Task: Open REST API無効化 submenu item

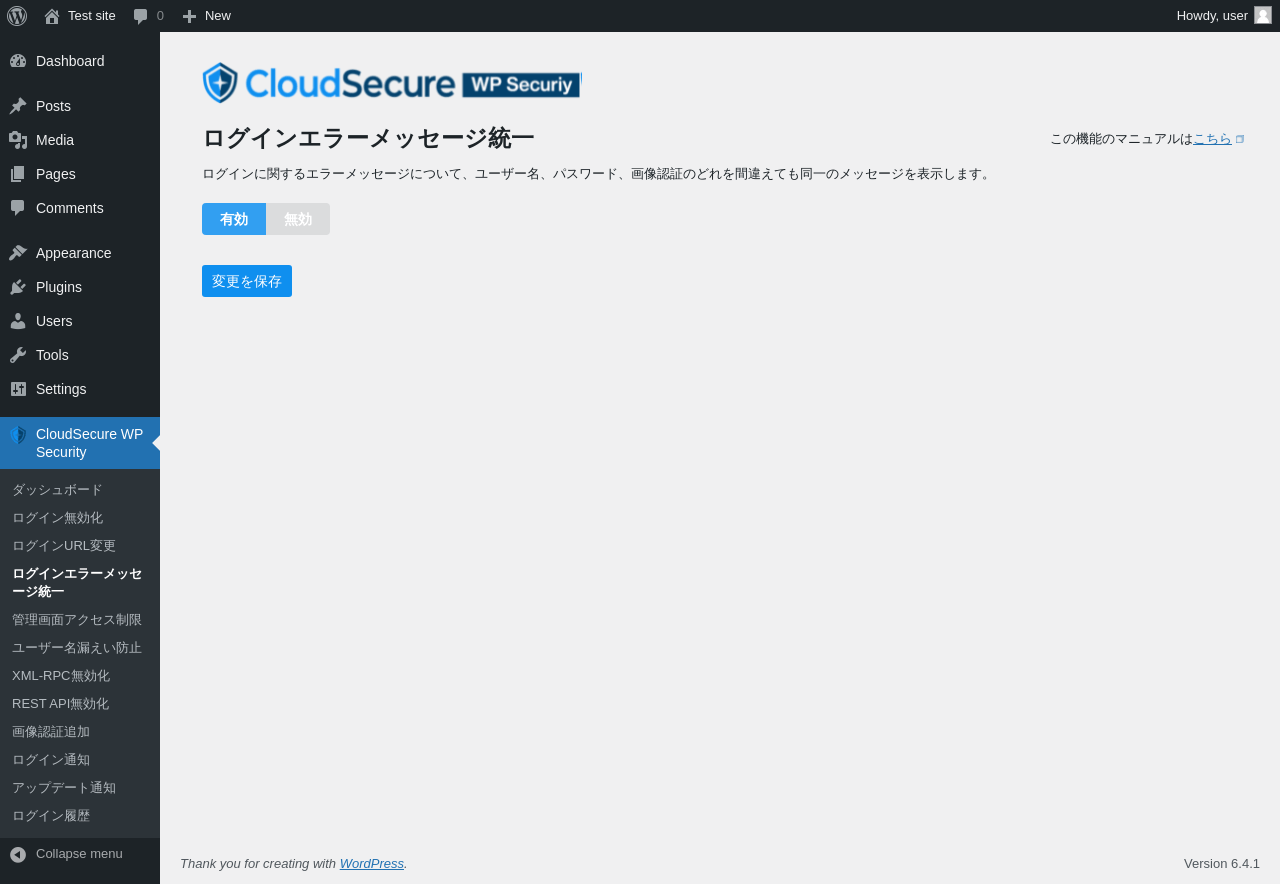Action: (60, 704)
